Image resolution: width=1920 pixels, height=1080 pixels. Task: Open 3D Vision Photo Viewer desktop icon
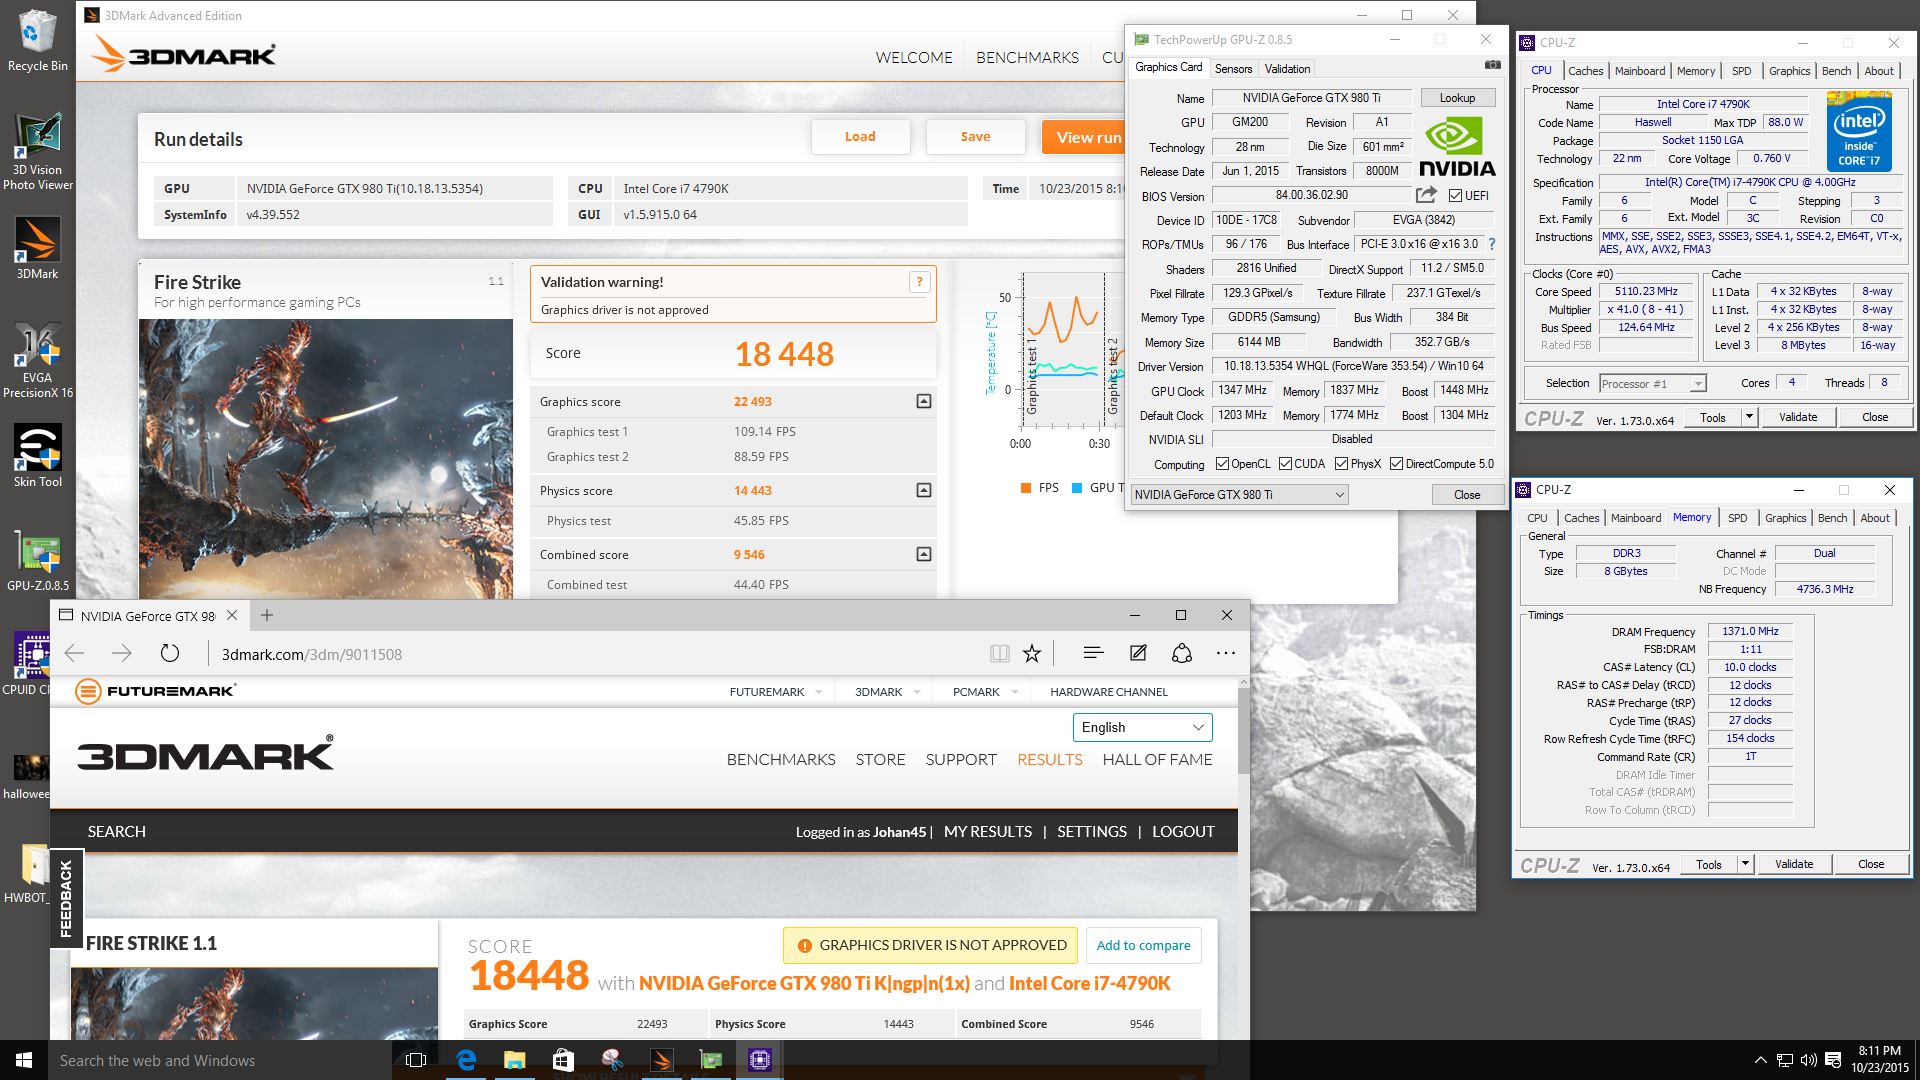coord(37,150)
